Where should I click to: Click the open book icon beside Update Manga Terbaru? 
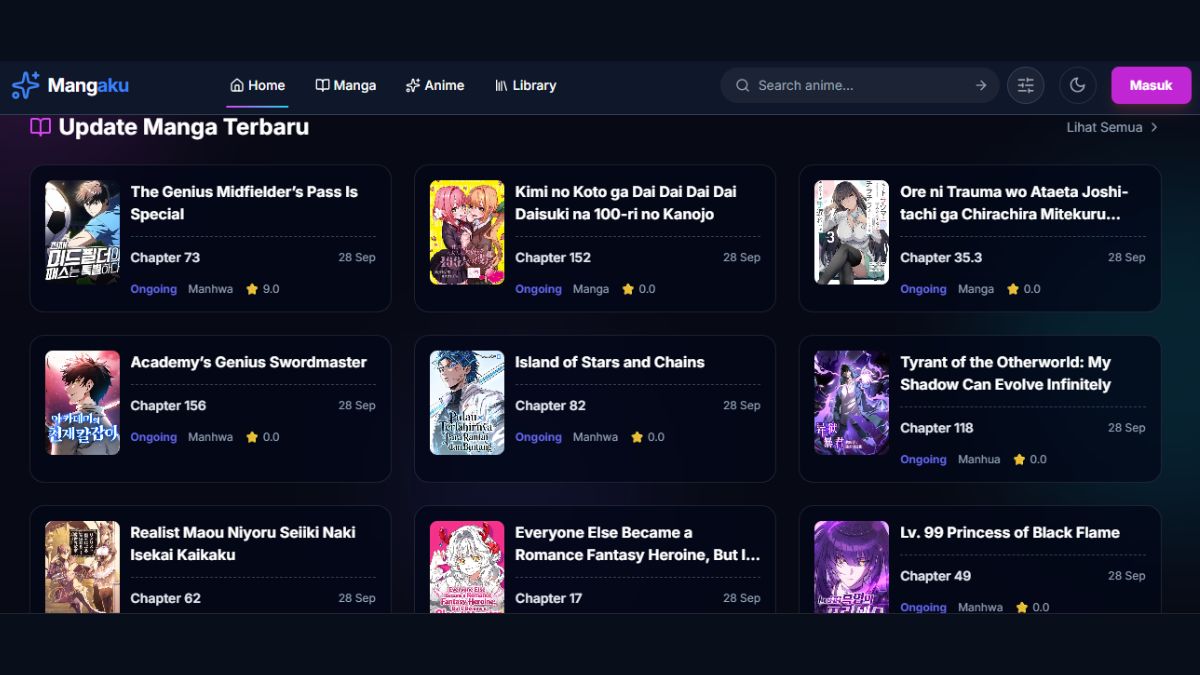point(40,128)
